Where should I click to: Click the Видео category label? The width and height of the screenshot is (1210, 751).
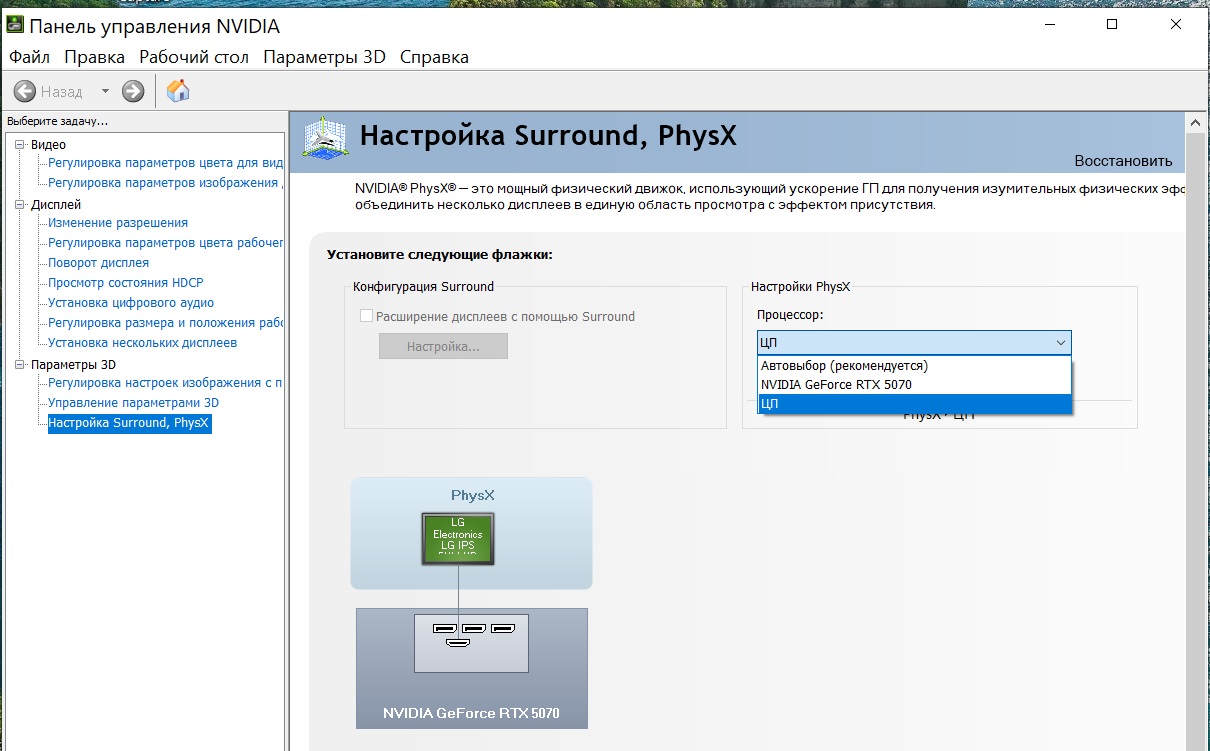coord(48,145)
